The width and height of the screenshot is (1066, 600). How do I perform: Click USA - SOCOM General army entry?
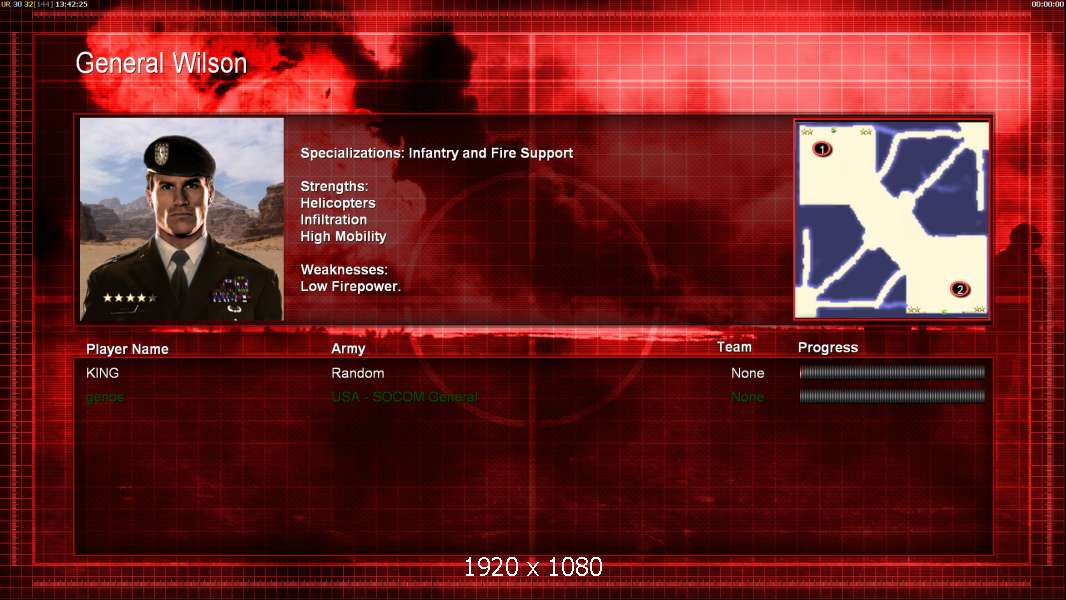pos(405,397)
